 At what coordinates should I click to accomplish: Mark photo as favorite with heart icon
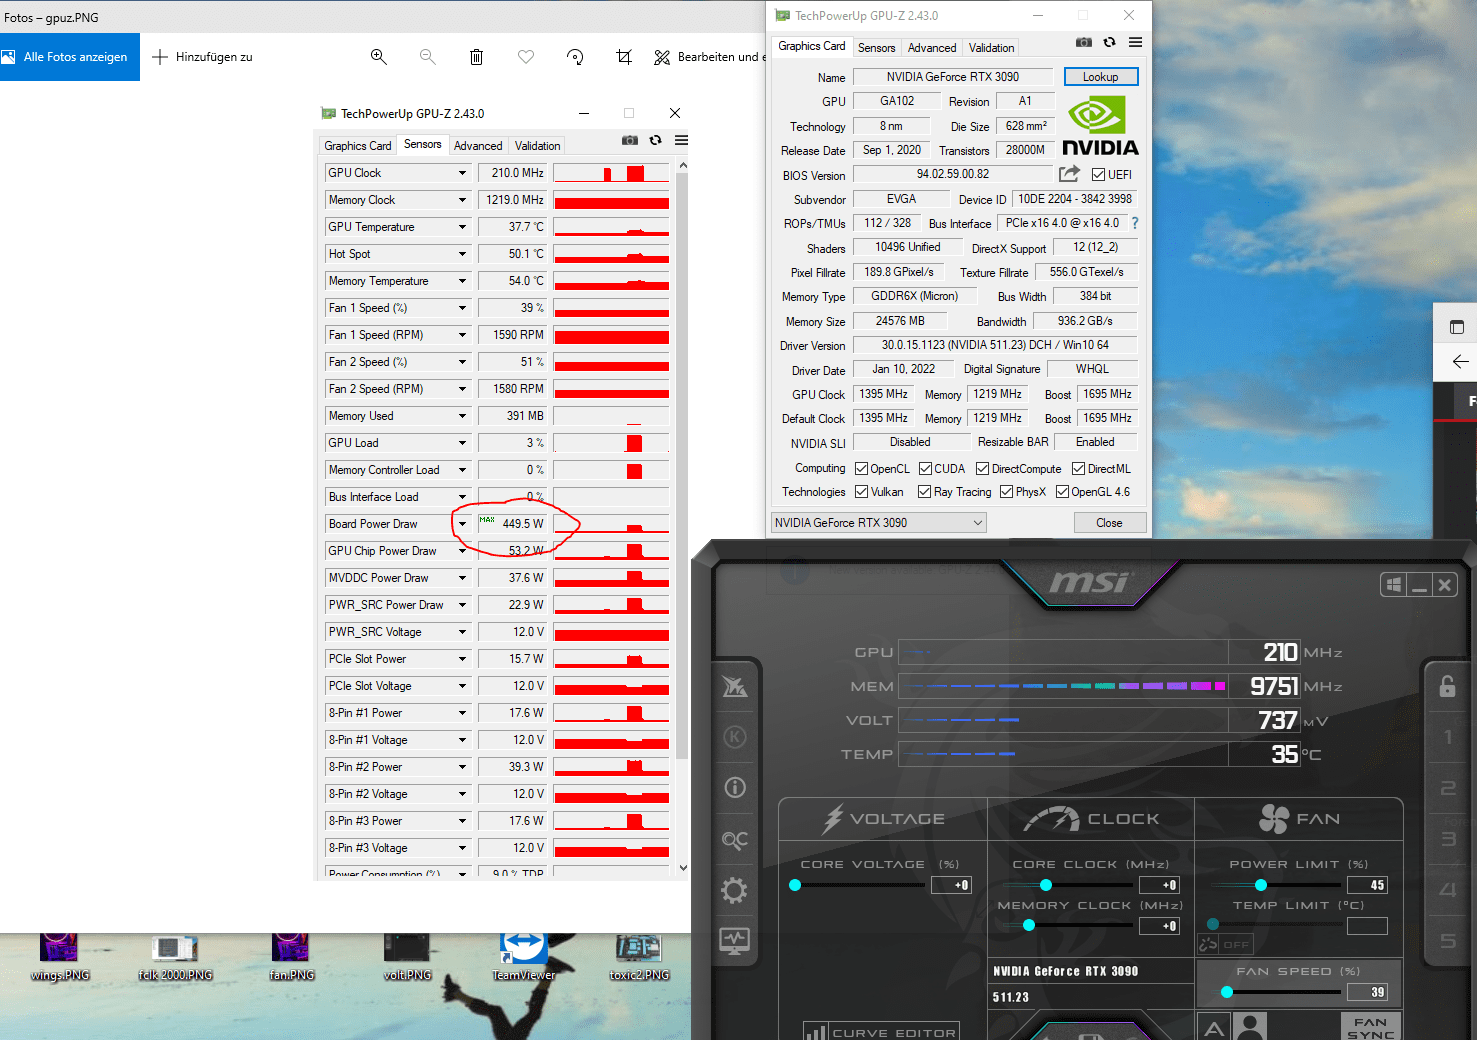coord(526,57)
